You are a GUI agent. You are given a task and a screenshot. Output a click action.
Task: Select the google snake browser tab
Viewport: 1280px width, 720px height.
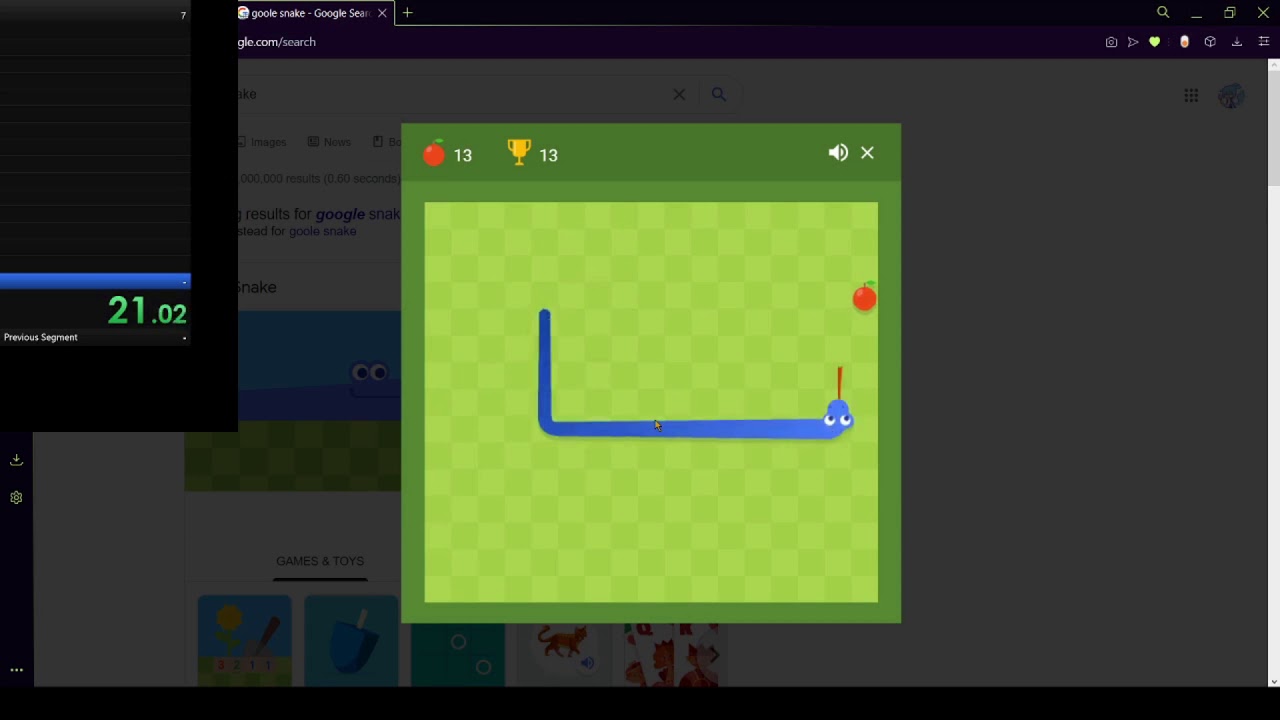click(310, 13)
